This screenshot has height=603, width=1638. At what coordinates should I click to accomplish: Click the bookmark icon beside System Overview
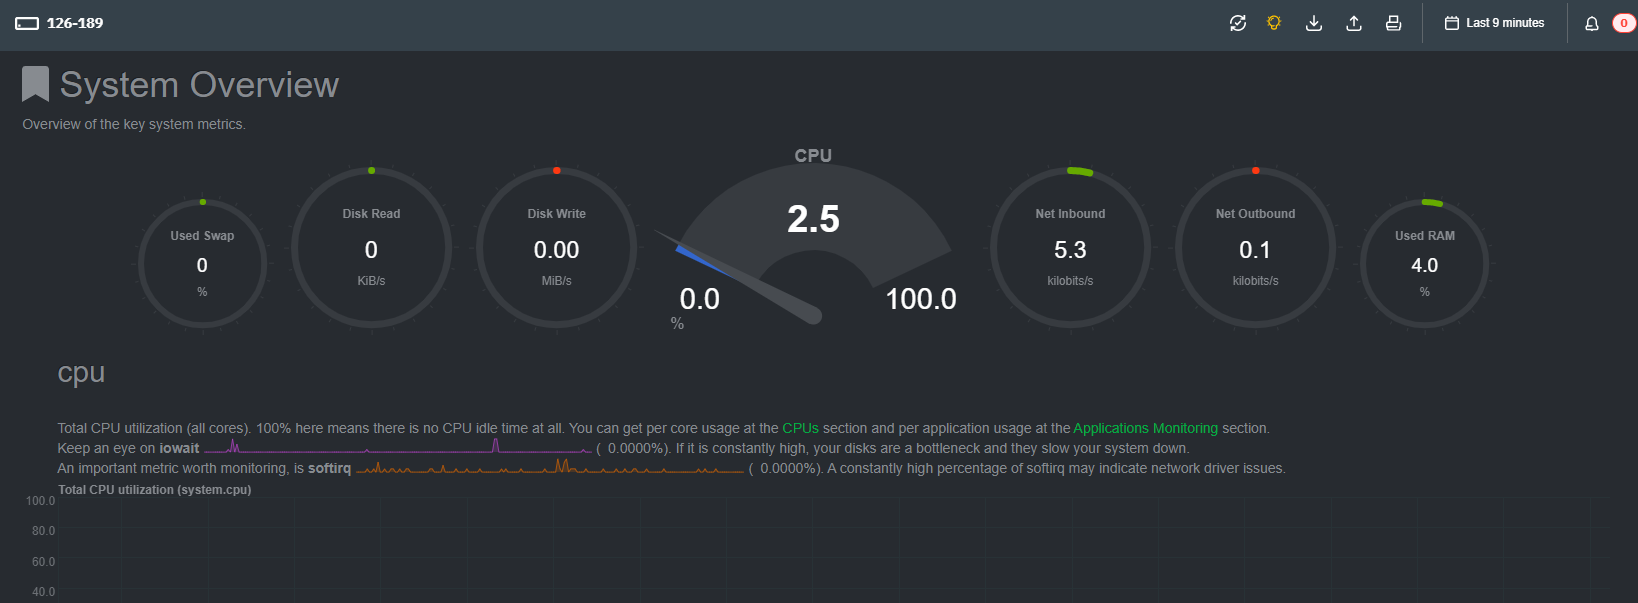point(35,84)
